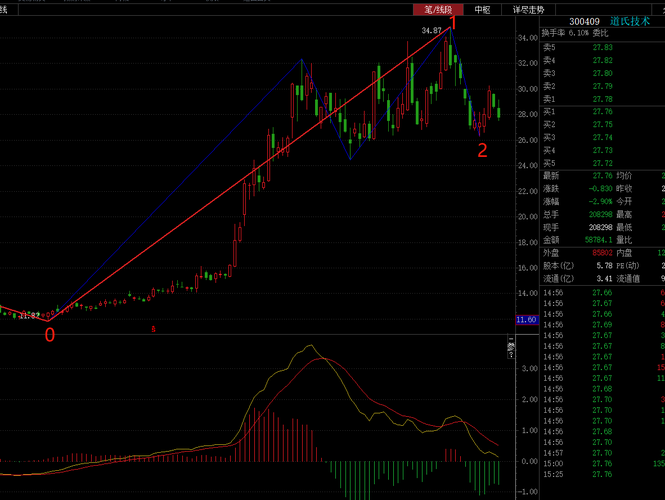Click the 均价 label
The width and height of the screenshot is (665, 500).
coord(624,176)
